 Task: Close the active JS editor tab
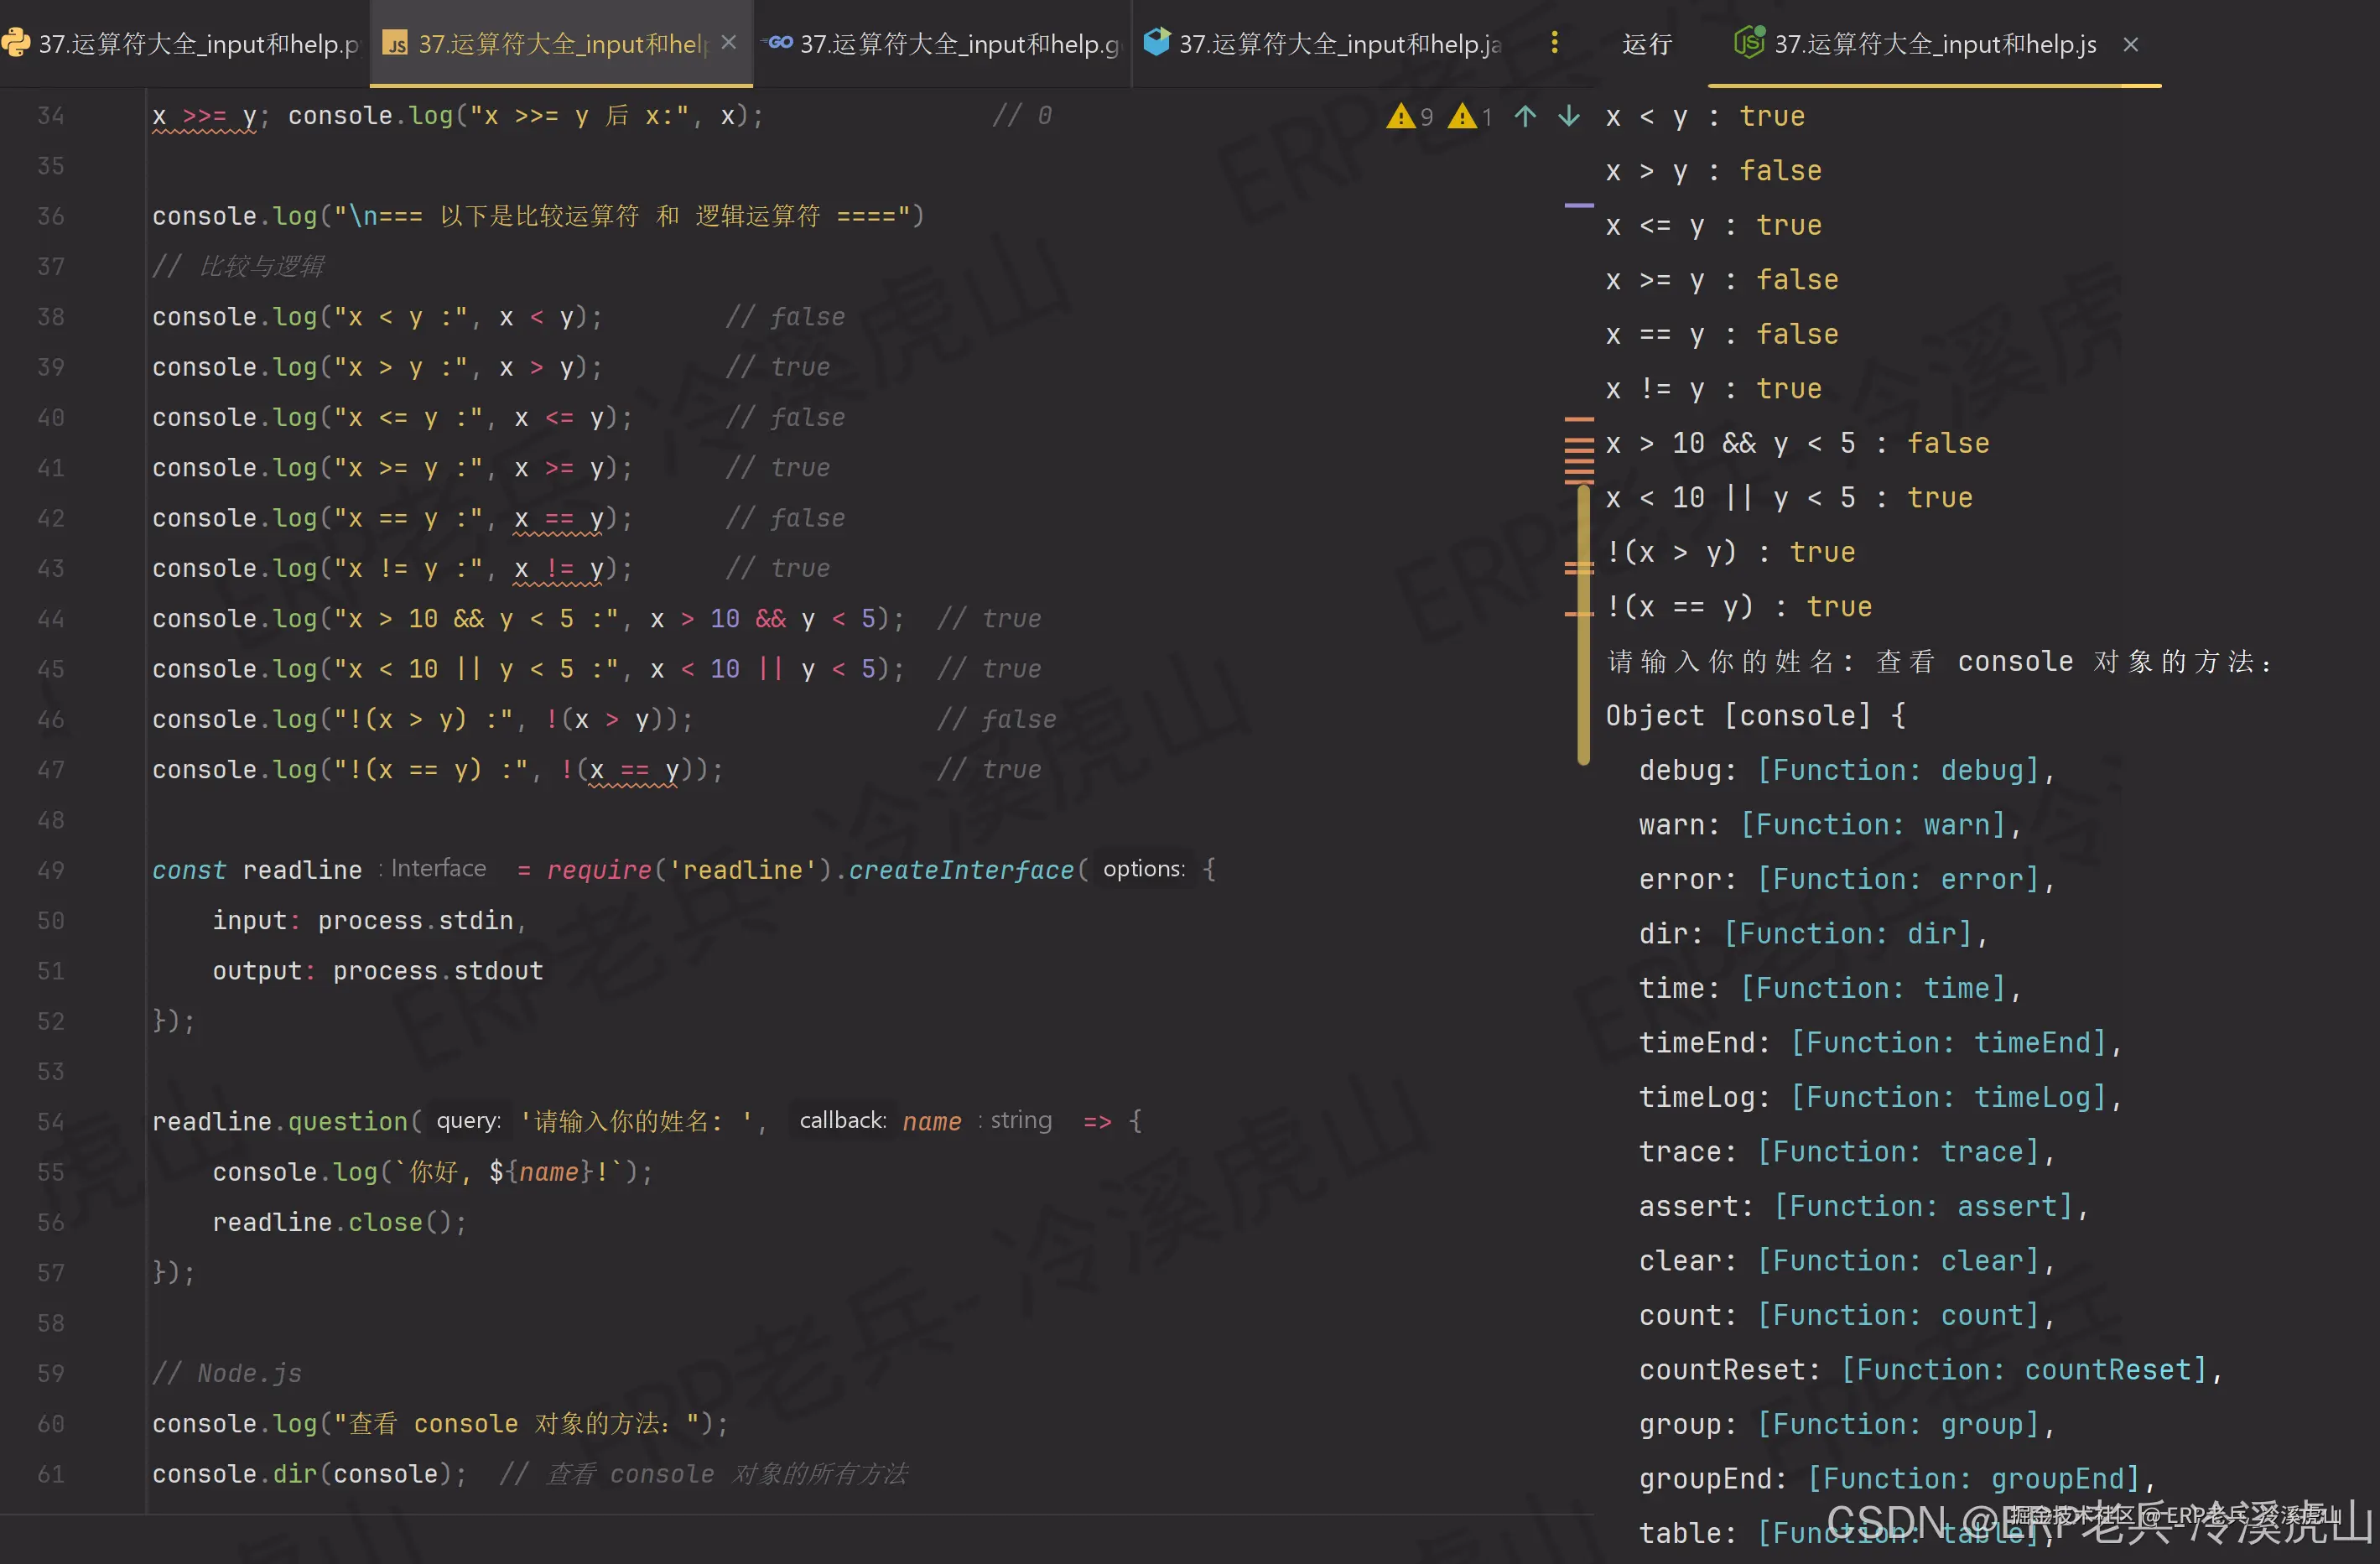728,43
